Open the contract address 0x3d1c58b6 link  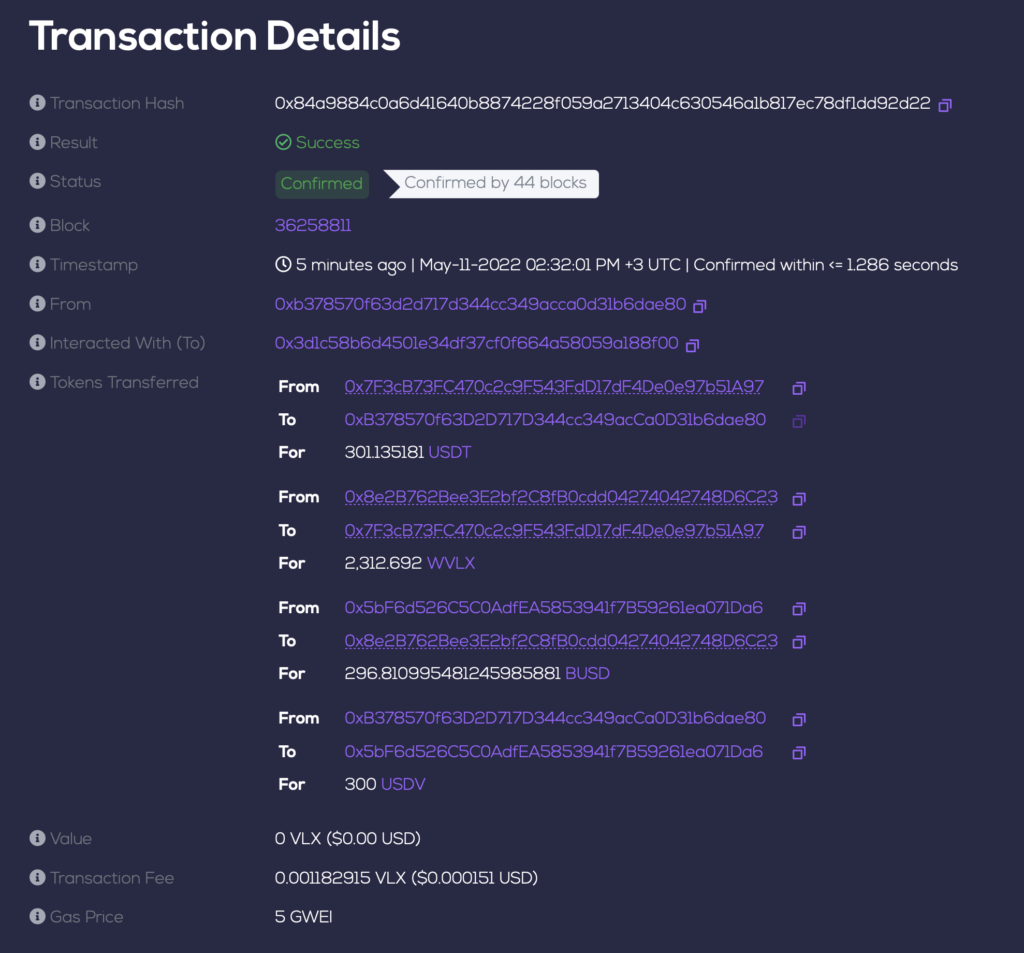(x=476, y=343)
